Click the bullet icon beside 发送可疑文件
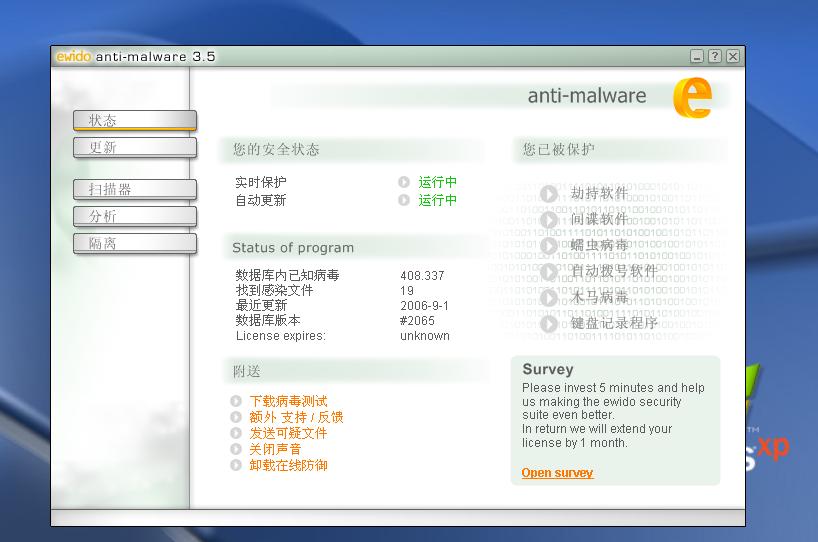 (x=236, y=433)
